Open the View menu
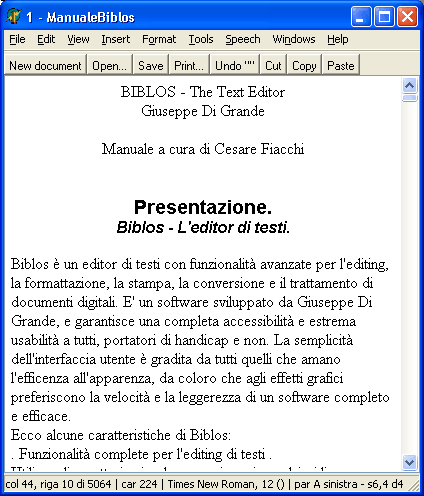The height and width of the screenshot is (496, 424). click(x=78, y=39)
